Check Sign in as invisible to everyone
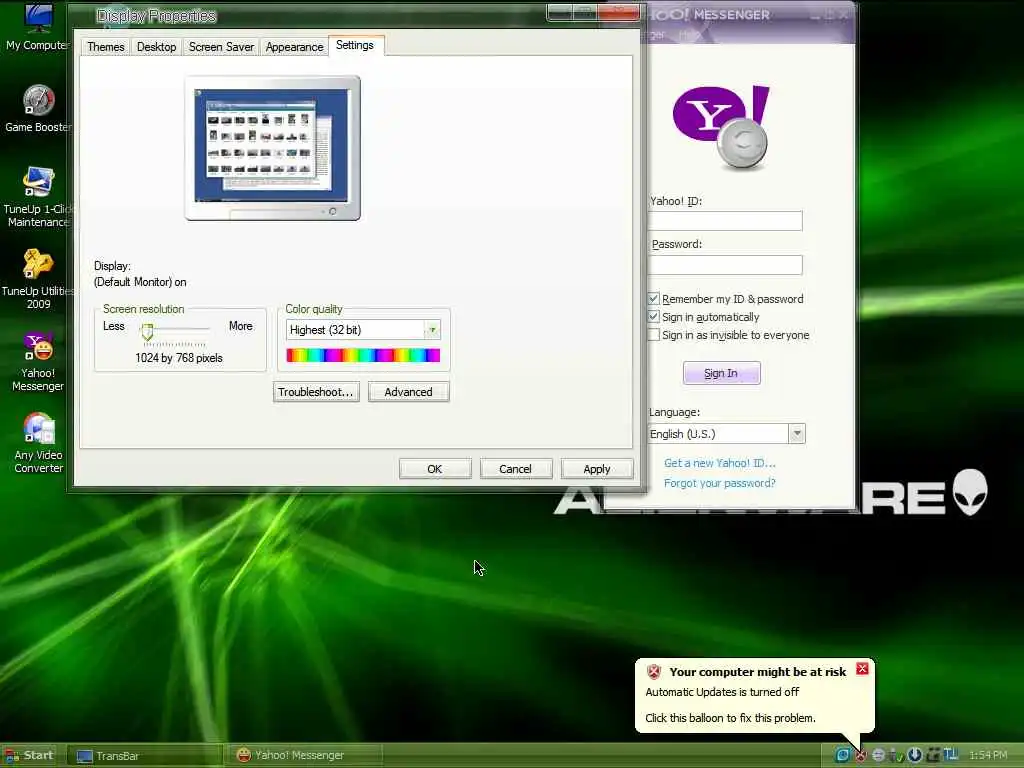The image size is (1024, 768). click(x=654, y=335)
